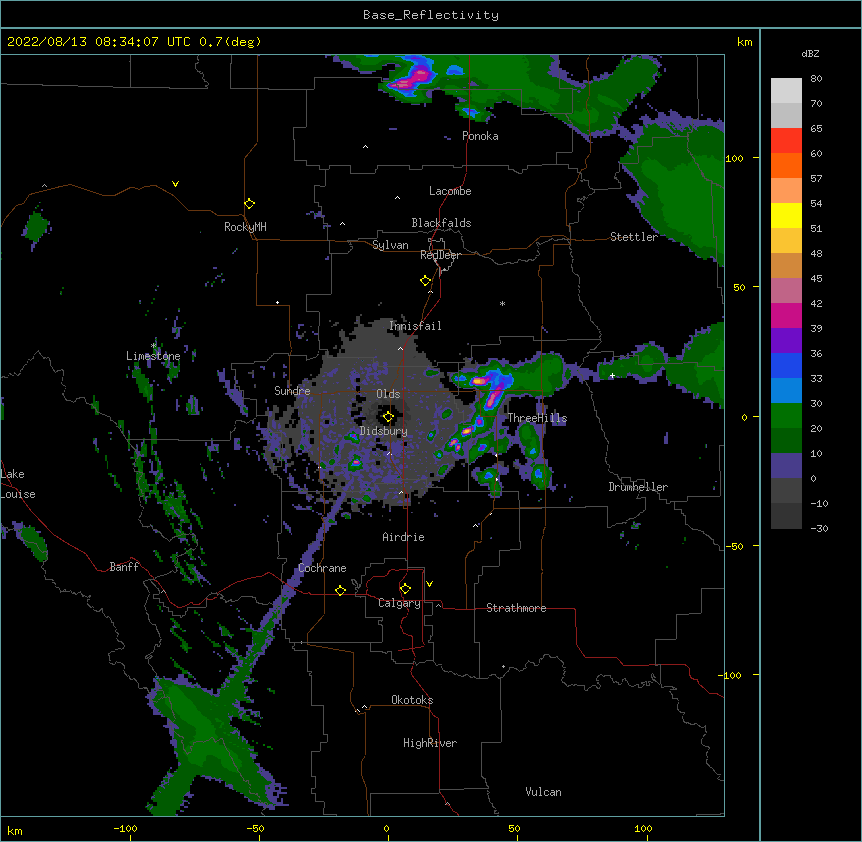Select the Vulcan label
862x842 pixels.
(543, 792)
